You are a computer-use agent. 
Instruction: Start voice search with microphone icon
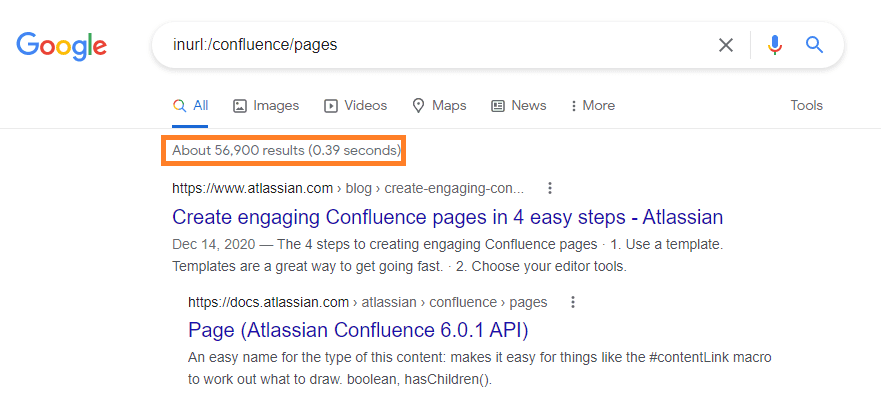click(774, 45)
